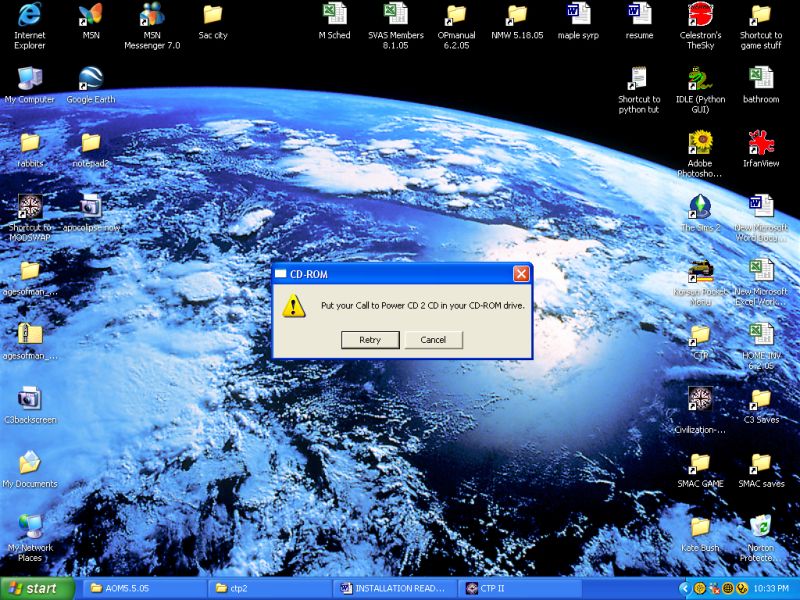Open the Windows start menu
Image resolution: width=800 pixels, height=600 pixels.
37,589
